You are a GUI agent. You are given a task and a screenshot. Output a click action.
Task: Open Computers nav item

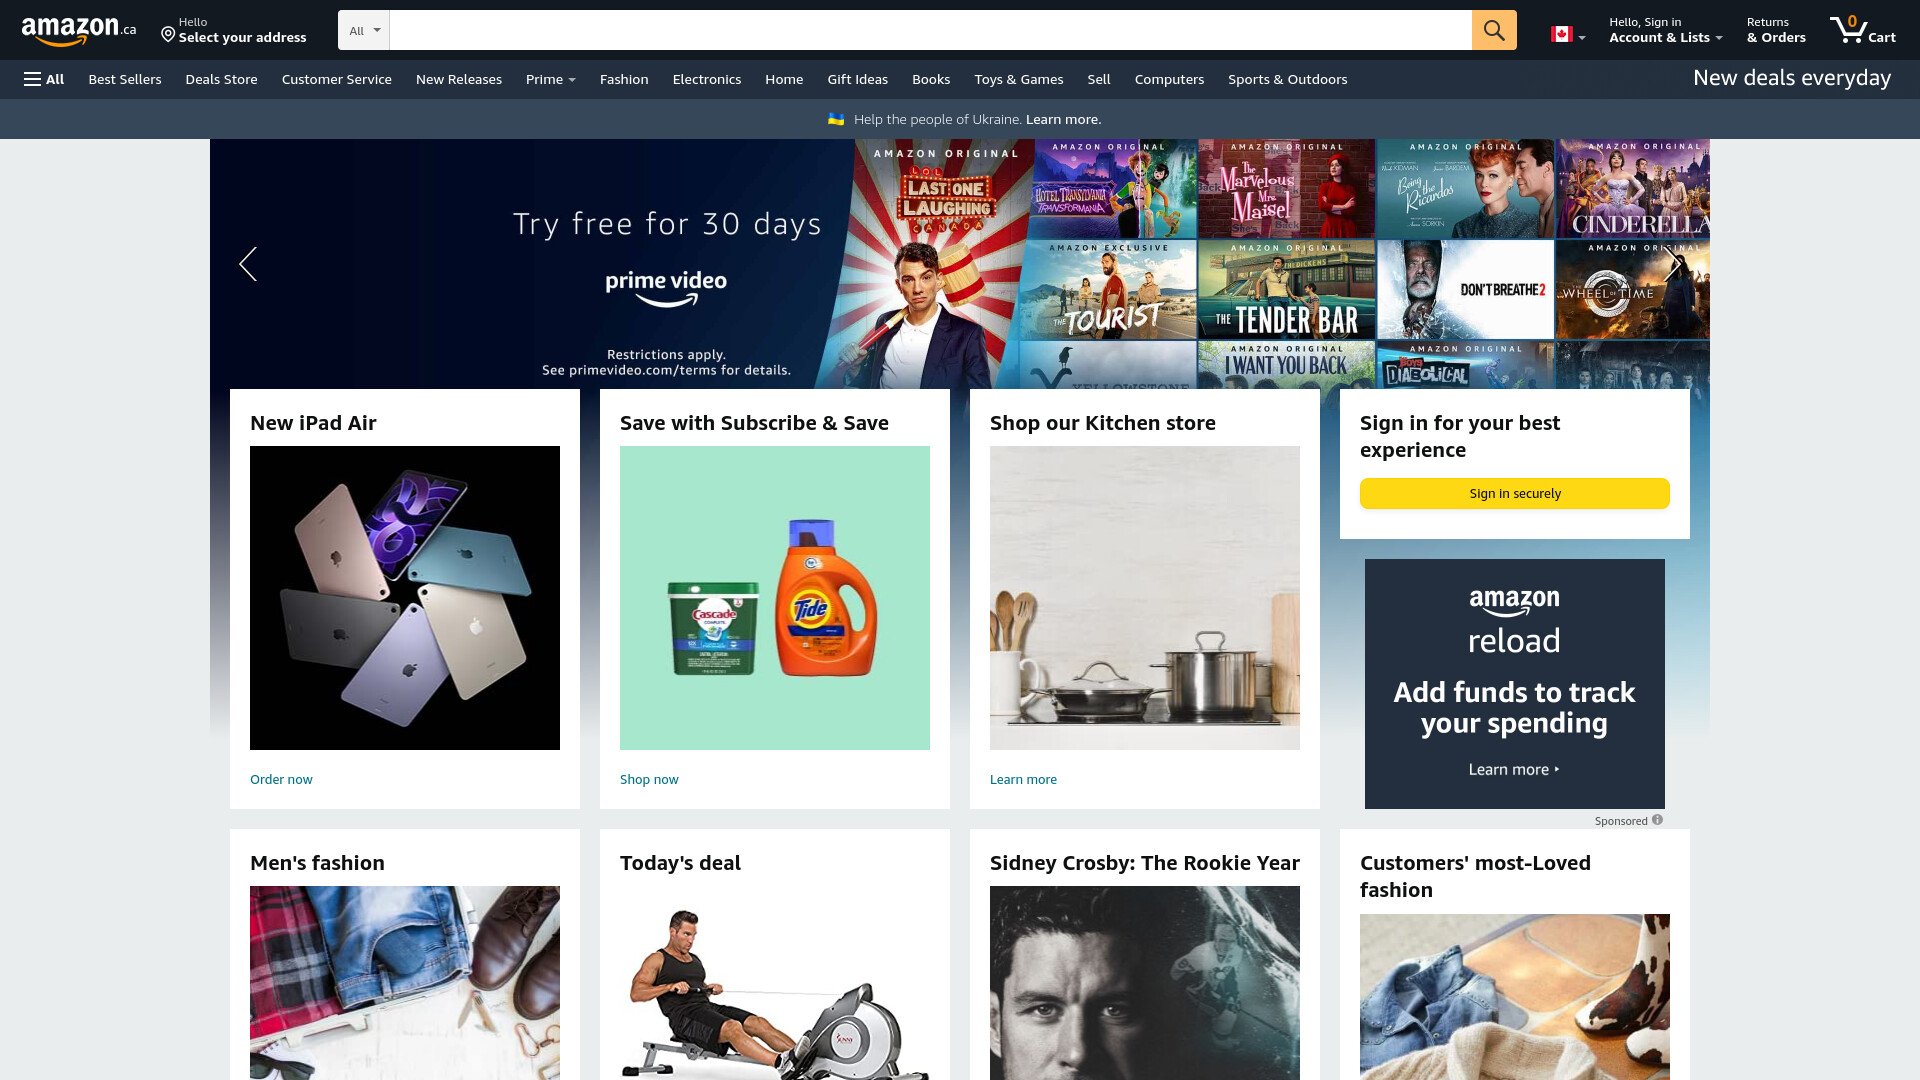tap(1169, 79)
